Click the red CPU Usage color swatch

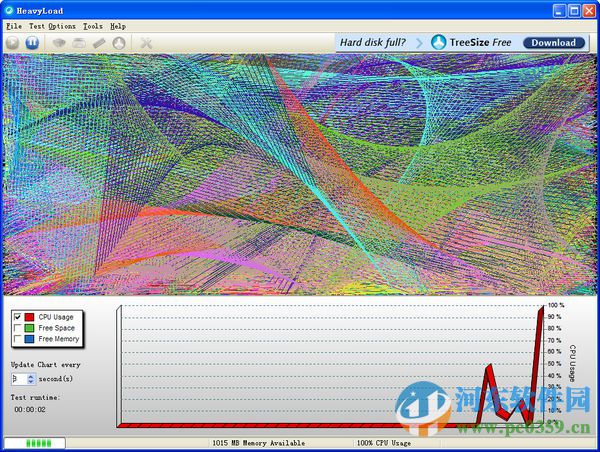coord(29,317)
